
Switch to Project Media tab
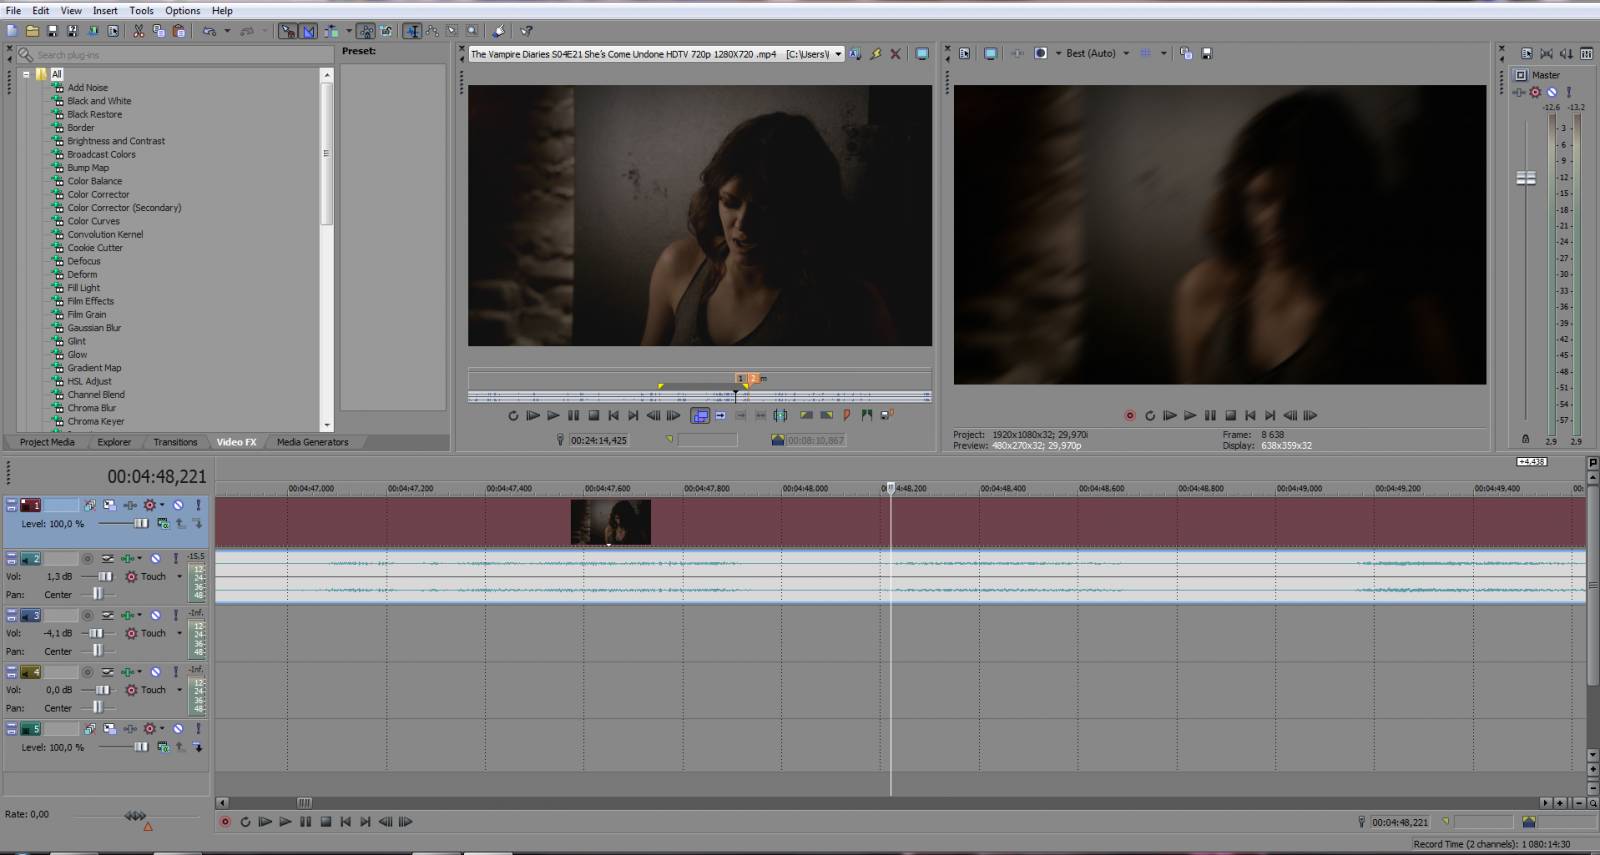click(x=47, y=442)
